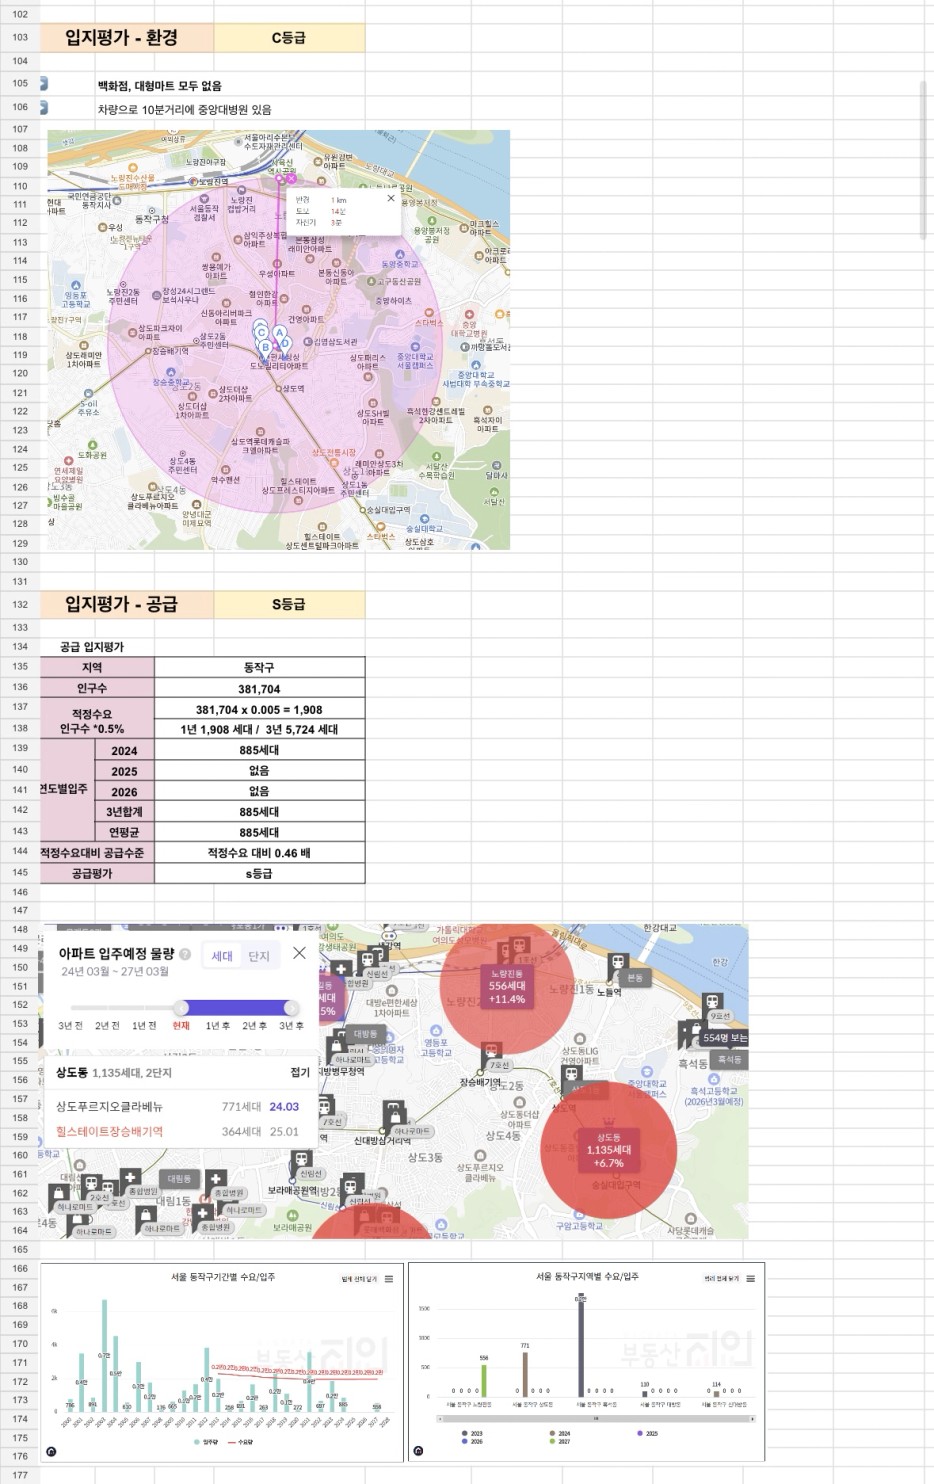The height and width of the screenshot is (1484, 934).
Task: Toggle the 입주량 legend series
Action: 207,1442
